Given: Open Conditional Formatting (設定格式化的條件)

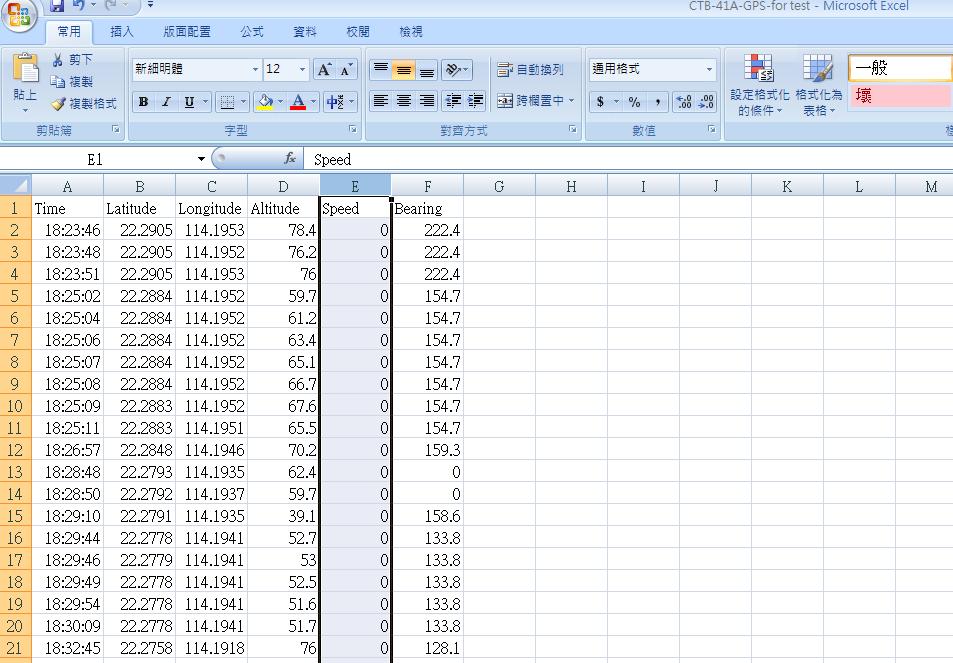Looking at the screenshot, I should click(759, 84).
